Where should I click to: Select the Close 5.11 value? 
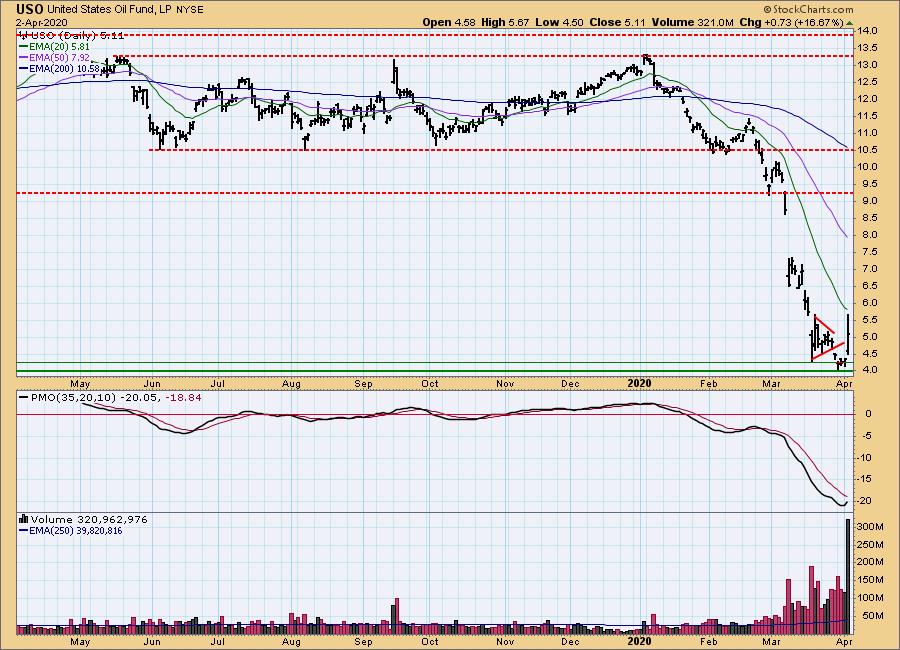point(617,22)
